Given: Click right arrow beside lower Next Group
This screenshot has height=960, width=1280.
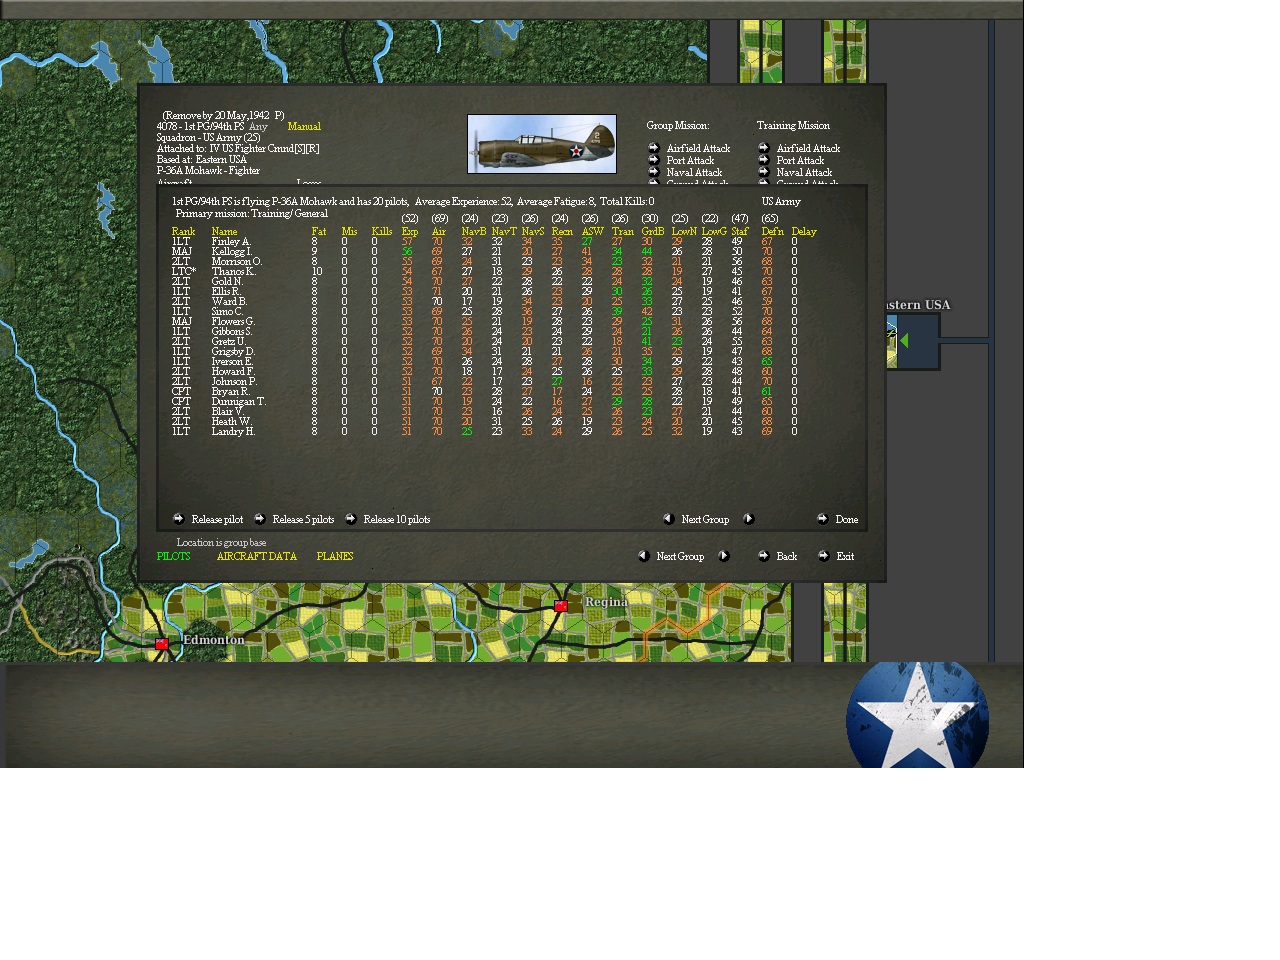Looking at the screenshot, I should pos(723,556).
